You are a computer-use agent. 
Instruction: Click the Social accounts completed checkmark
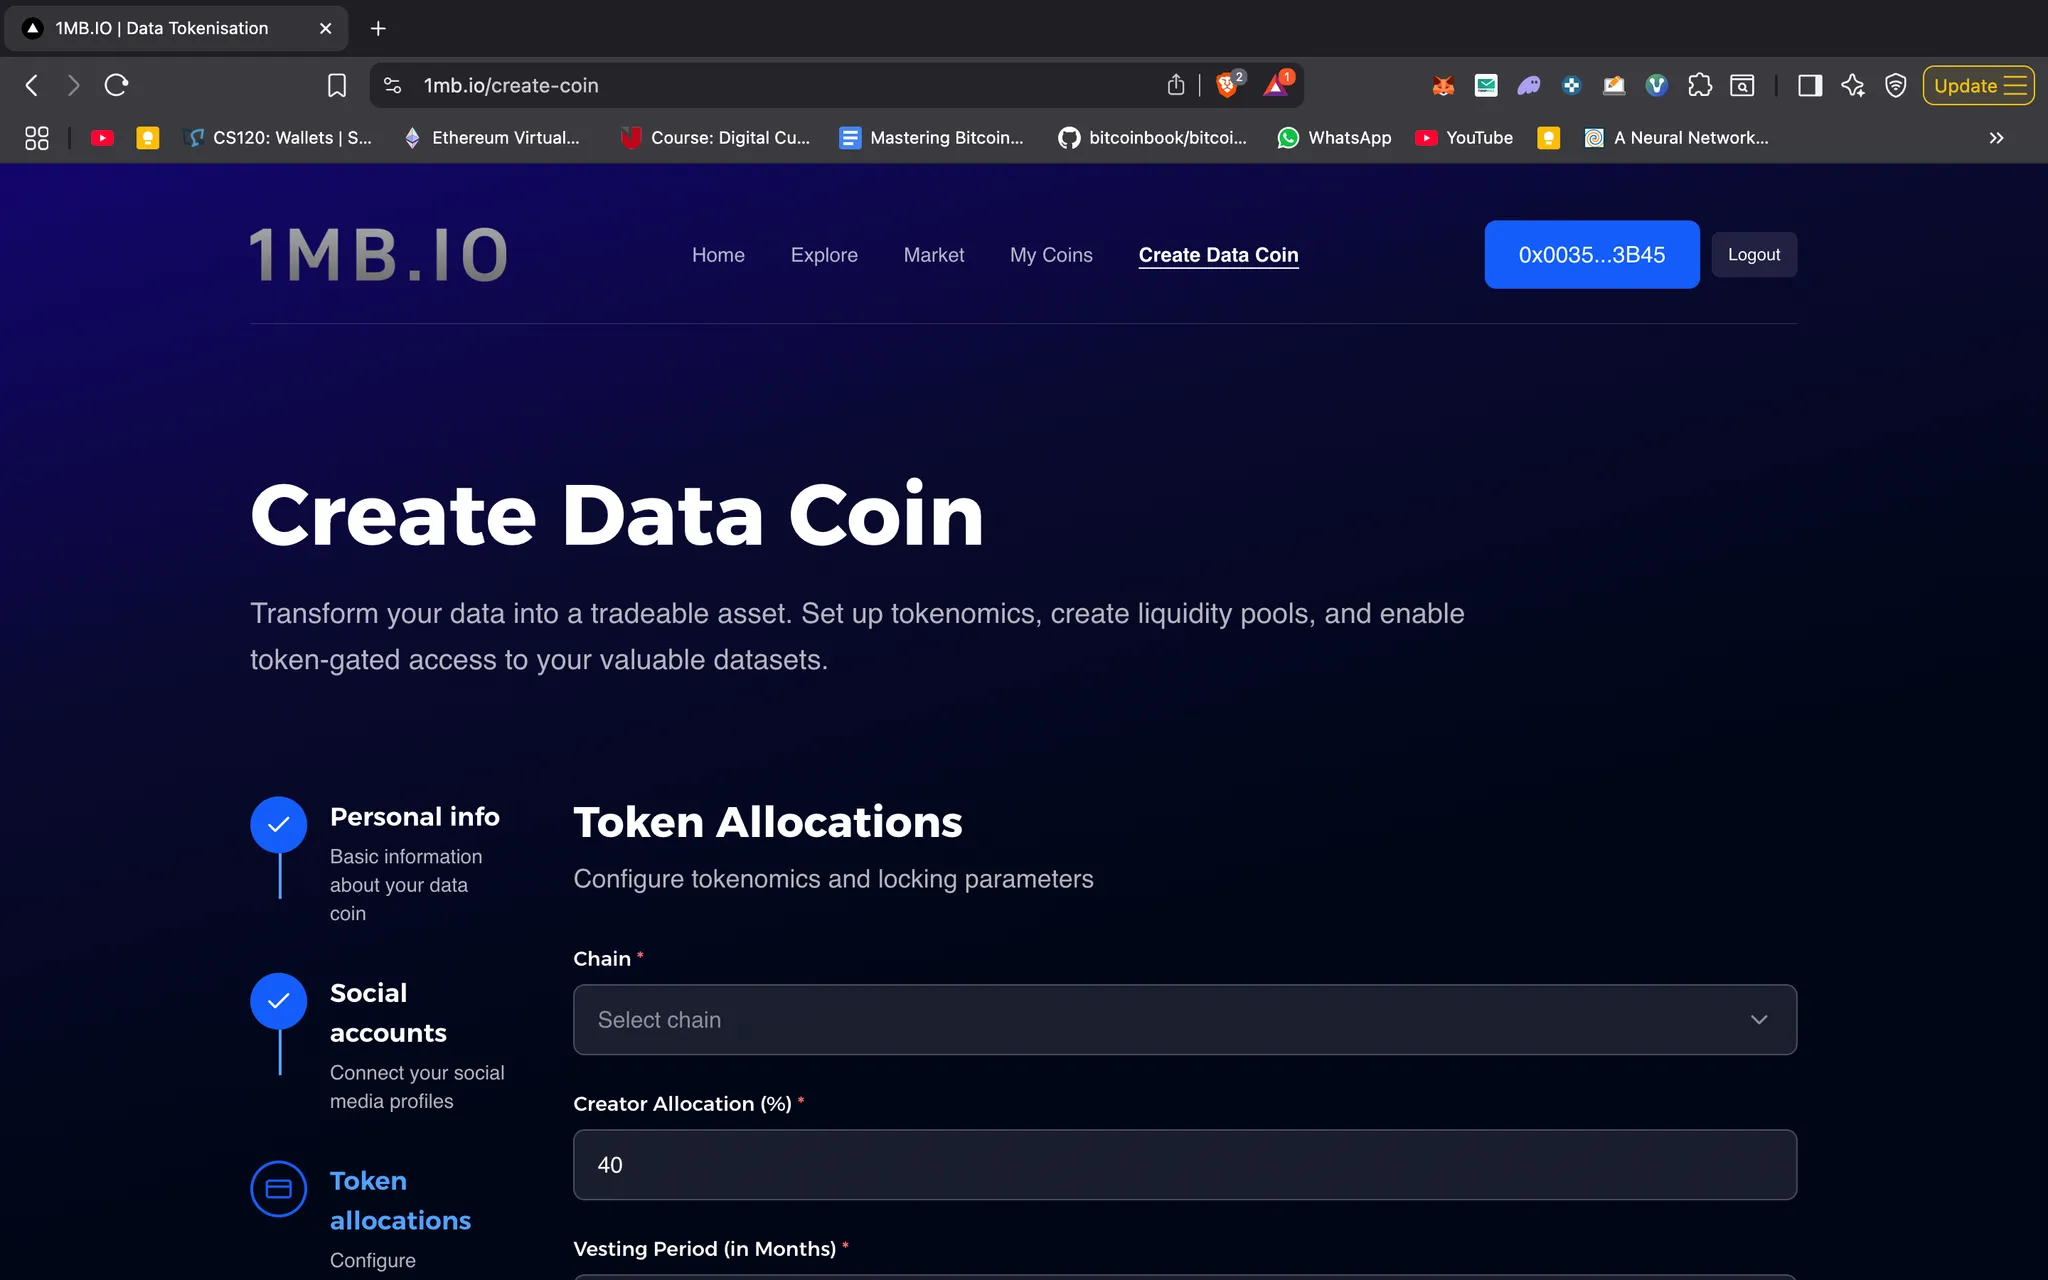(x=278, y=1000)
